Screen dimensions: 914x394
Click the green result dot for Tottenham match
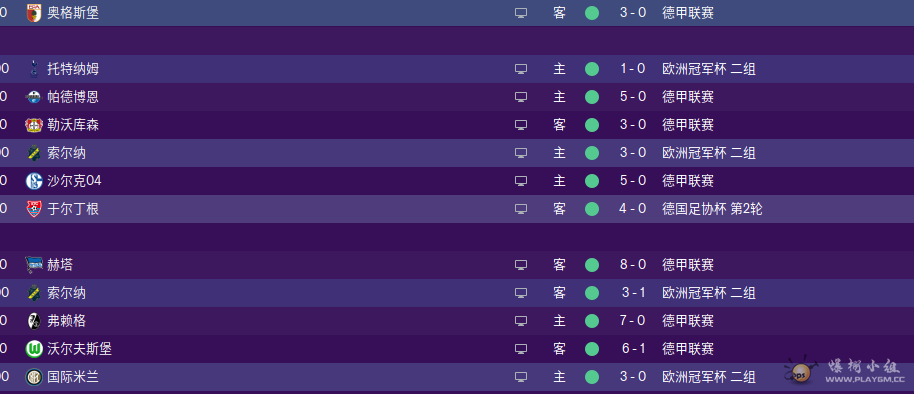coord(592,69)
